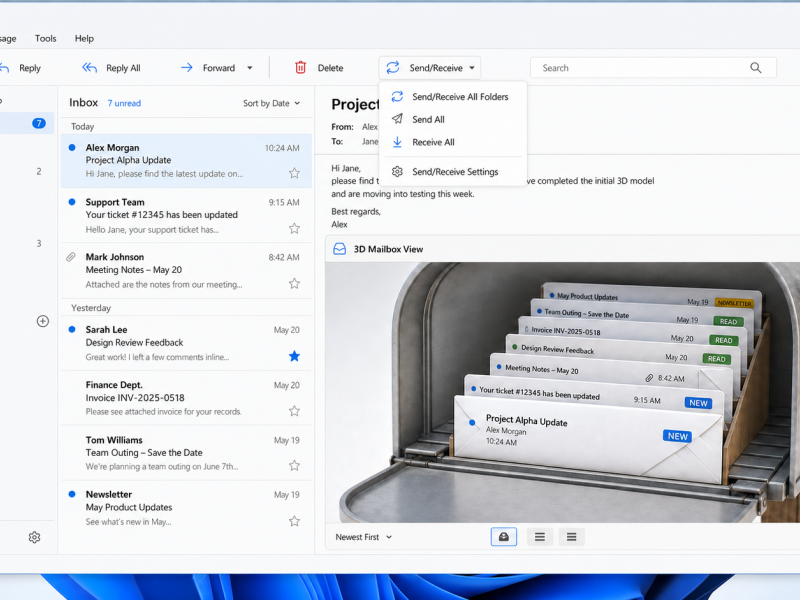Open the Tools menu
The height and width of the screenshot is (600, 800).
pos(45,38)
